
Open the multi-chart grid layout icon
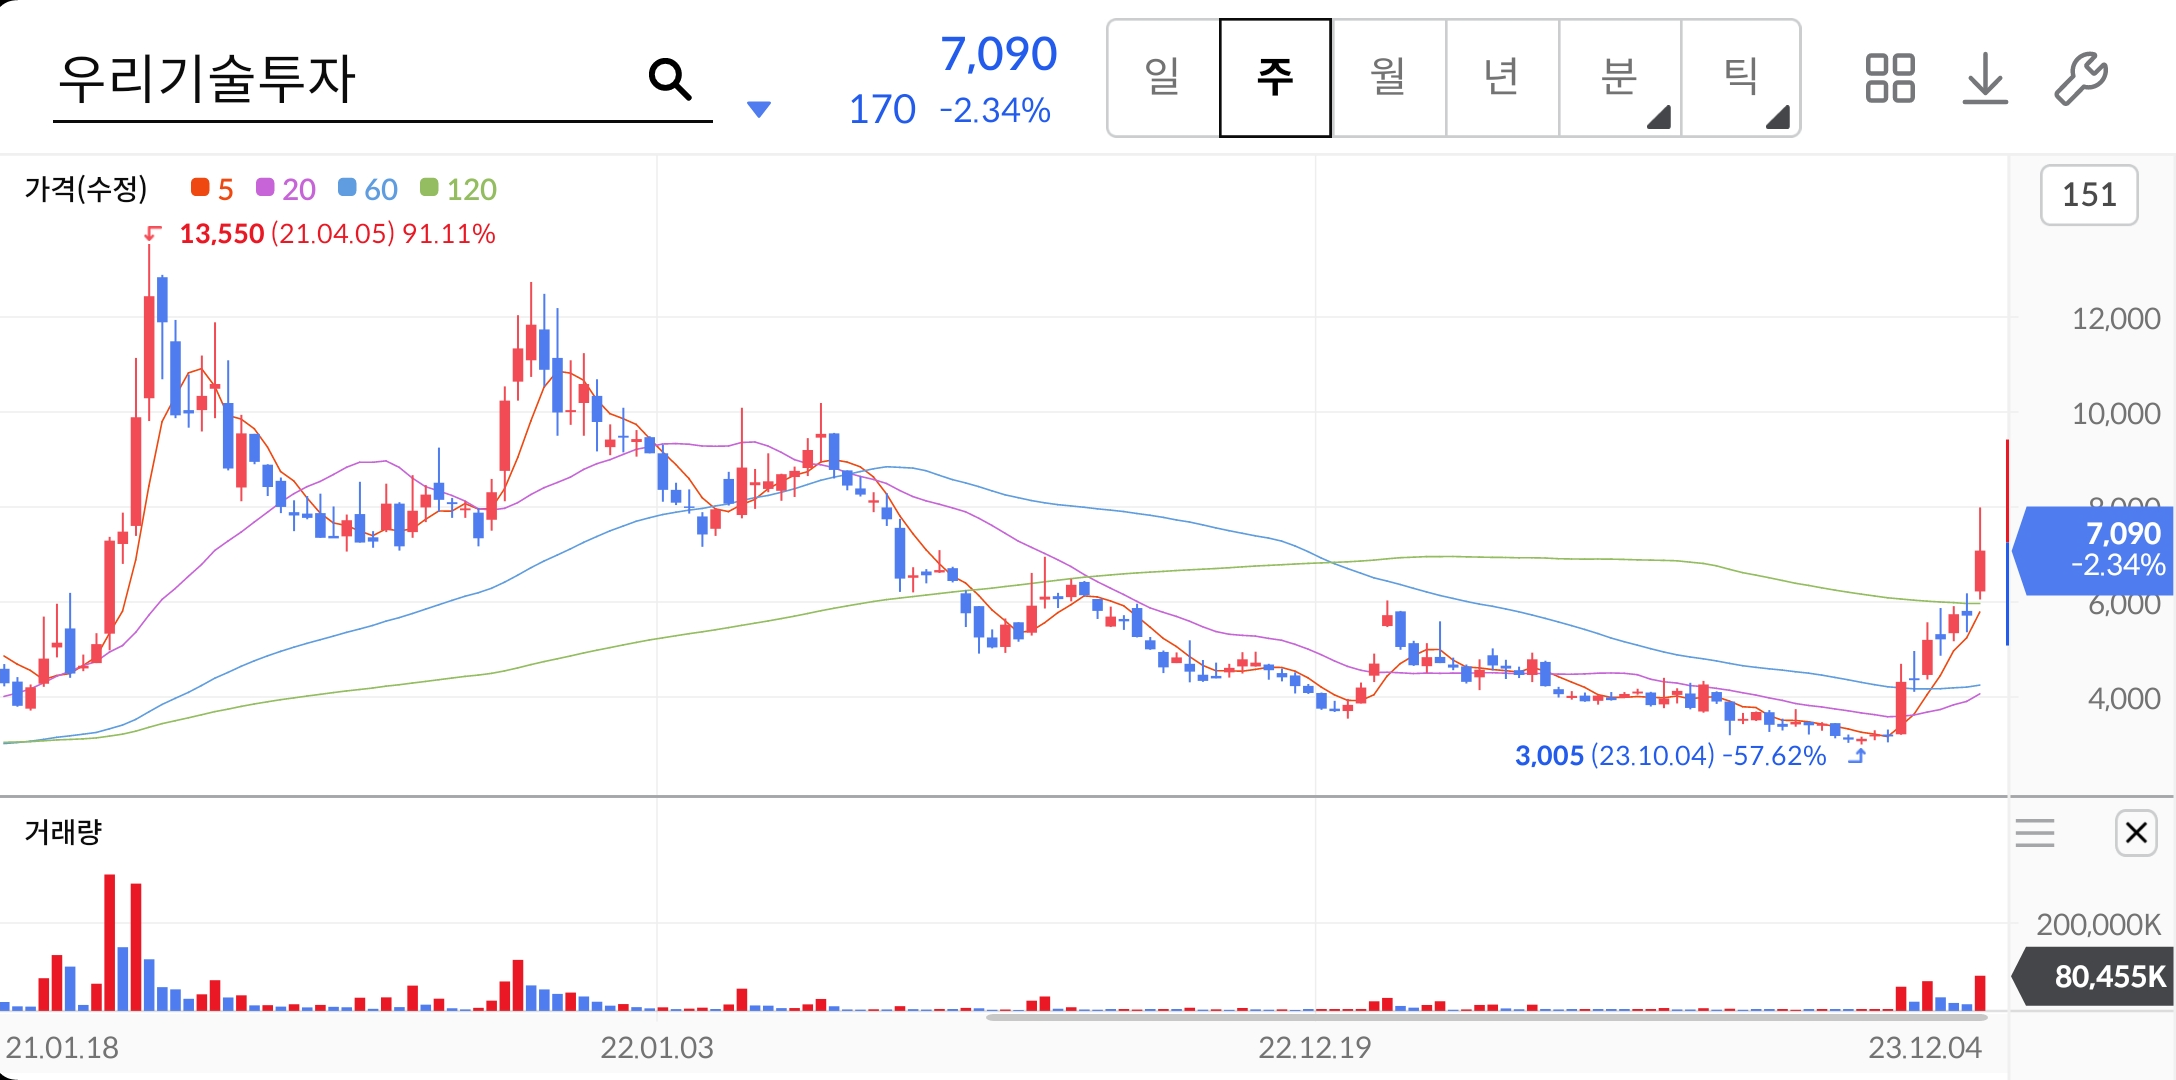click(1889, 79)
